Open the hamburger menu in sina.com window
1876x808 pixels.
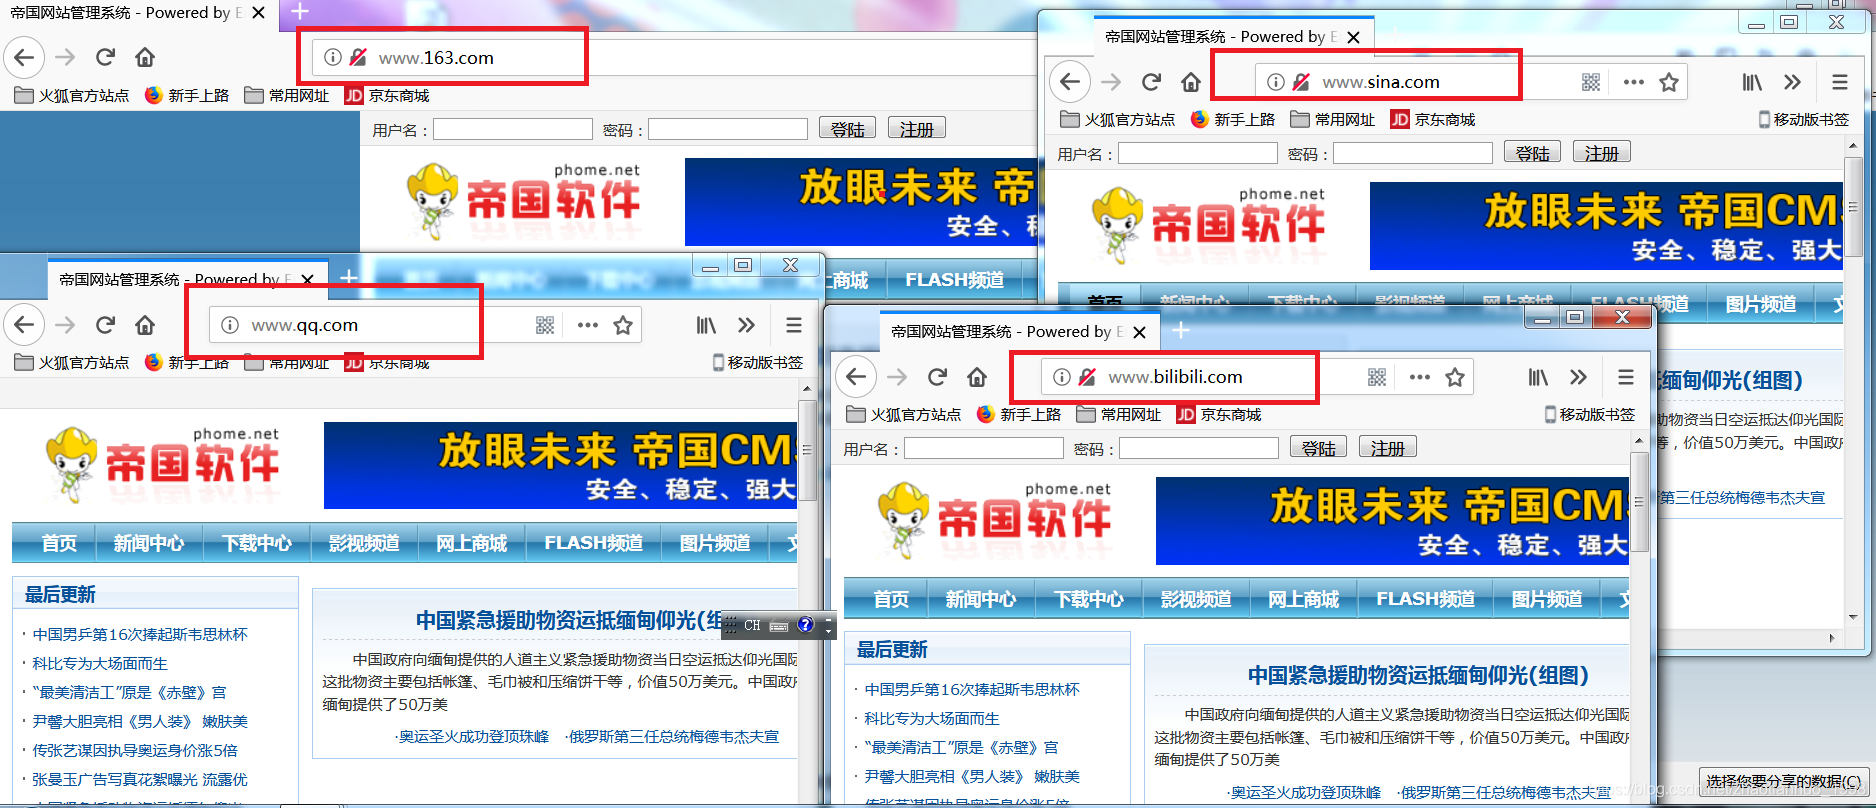click(x=1840, y=82)
